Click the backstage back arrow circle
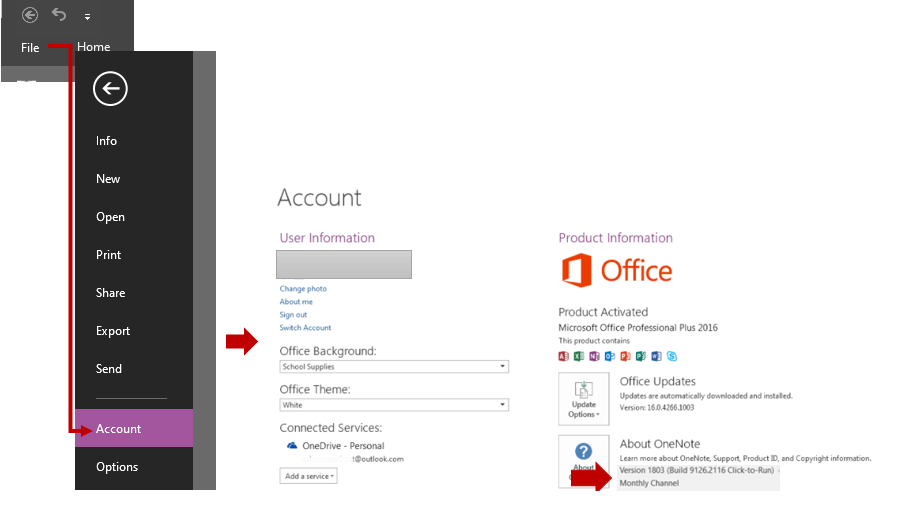Image resolution: width=903 pixels, height=514 pixels. click(x=110, y=89)
